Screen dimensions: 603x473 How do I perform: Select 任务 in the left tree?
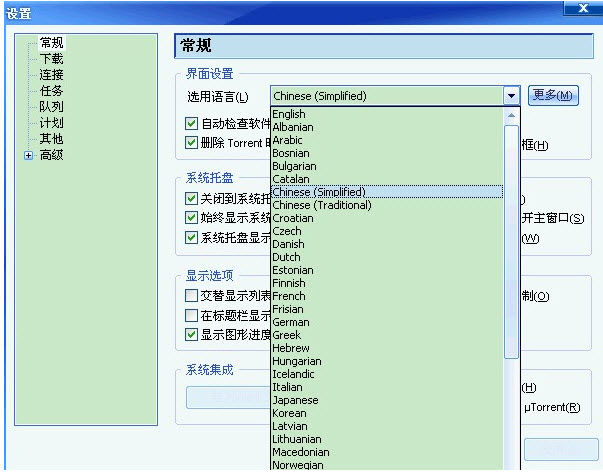[x=51, y=91]
